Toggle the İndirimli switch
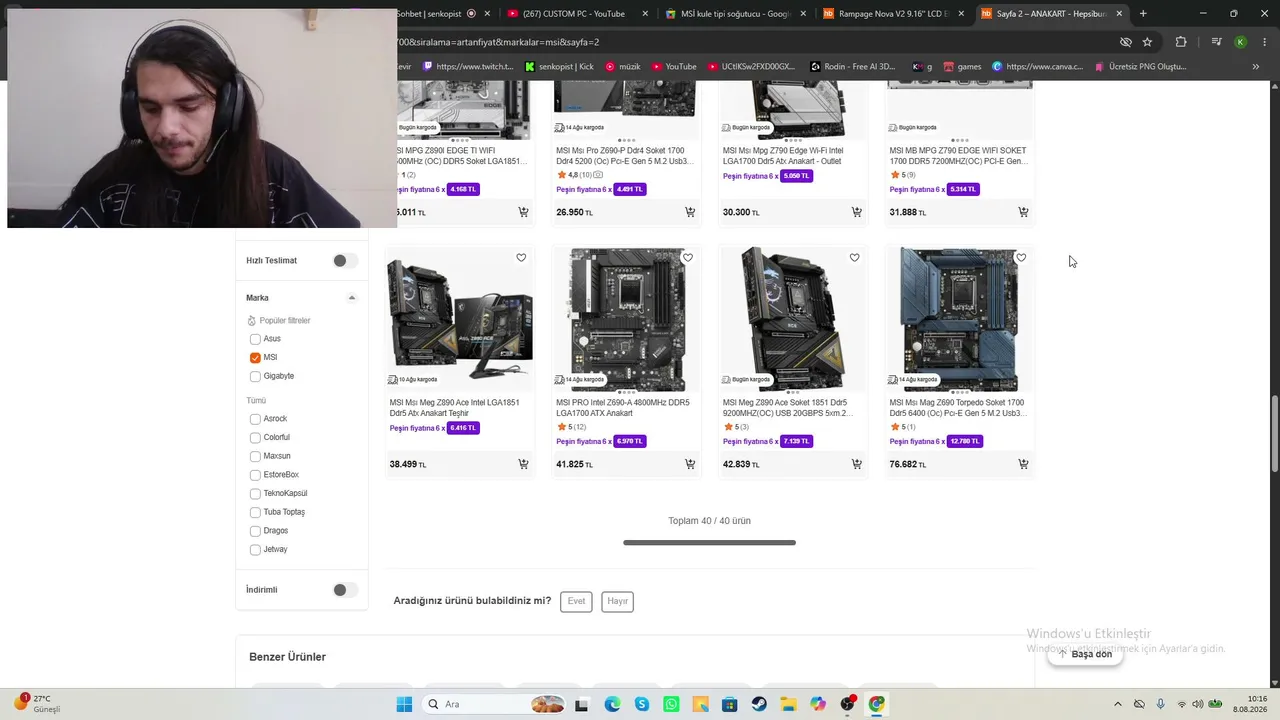The width and height of the screenshot is (1280, 720). coord(345,590)
